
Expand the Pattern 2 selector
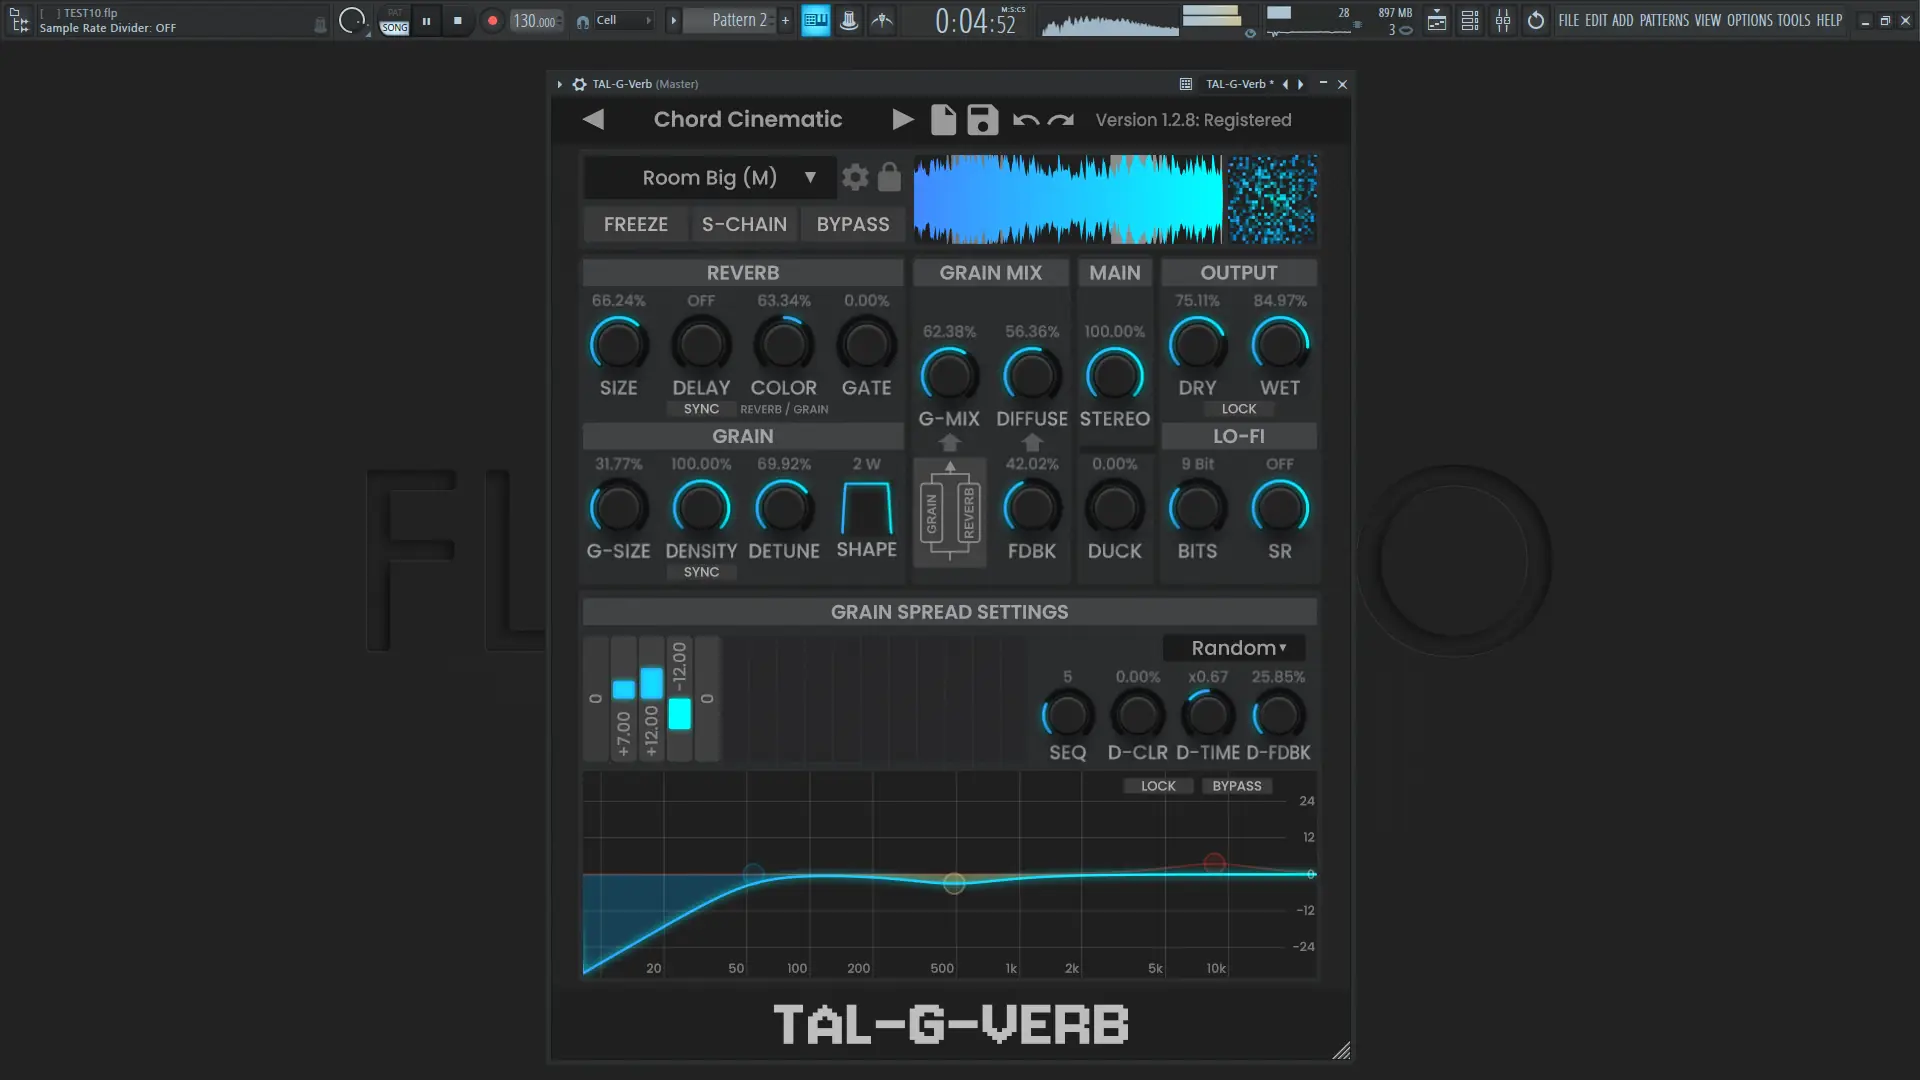point(738,20)
